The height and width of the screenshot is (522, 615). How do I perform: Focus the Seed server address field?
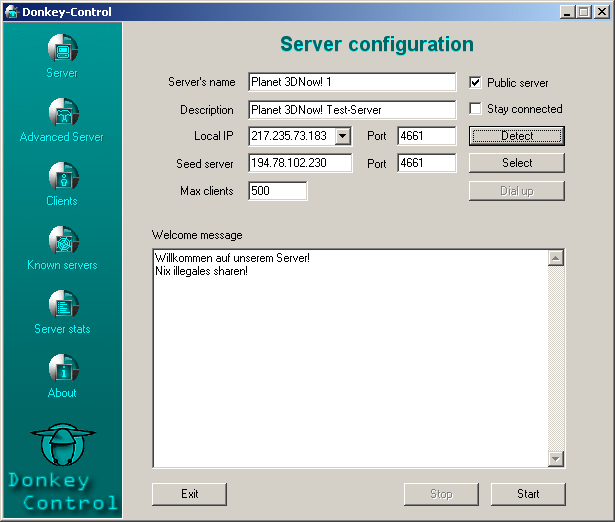tap(300, 163)
